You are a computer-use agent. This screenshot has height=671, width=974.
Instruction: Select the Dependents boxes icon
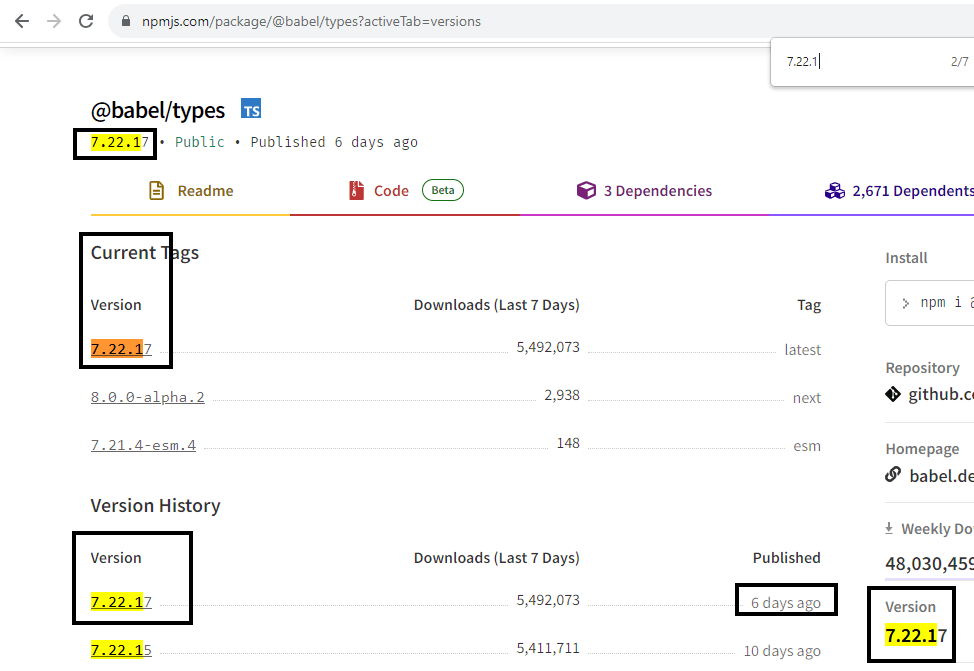835,191
